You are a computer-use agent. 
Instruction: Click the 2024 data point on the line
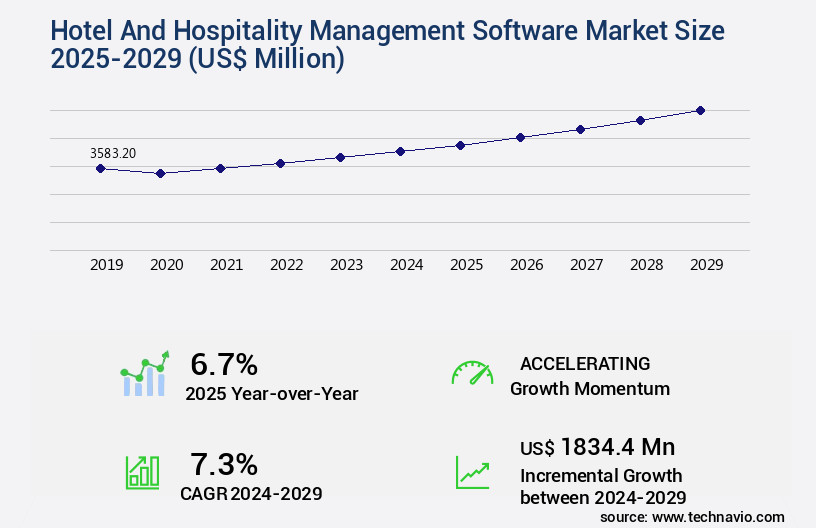(x=400, y=151)
